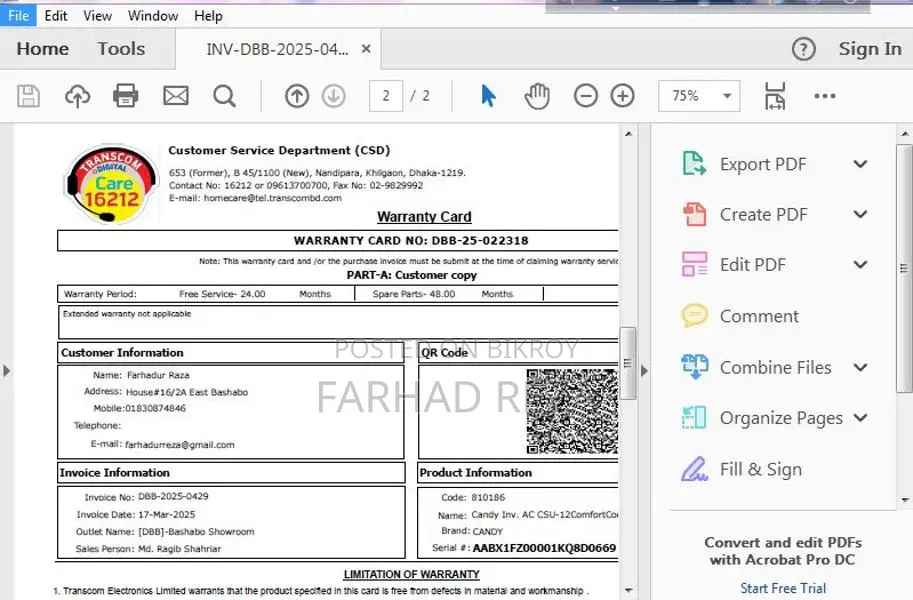Upload file to cloud icon
The width and height of the screenshot is (913, 600).
77,96
